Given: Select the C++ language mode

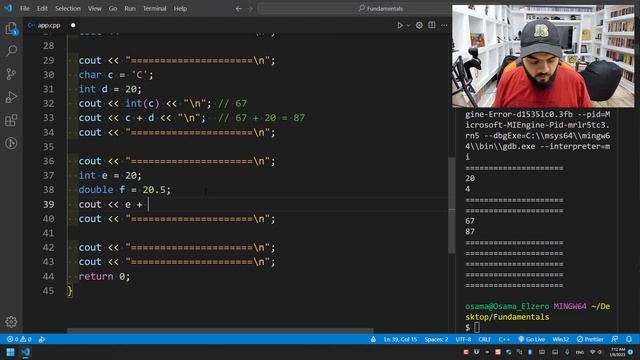Looking at the screenshot, I should [x=504, y=340].
